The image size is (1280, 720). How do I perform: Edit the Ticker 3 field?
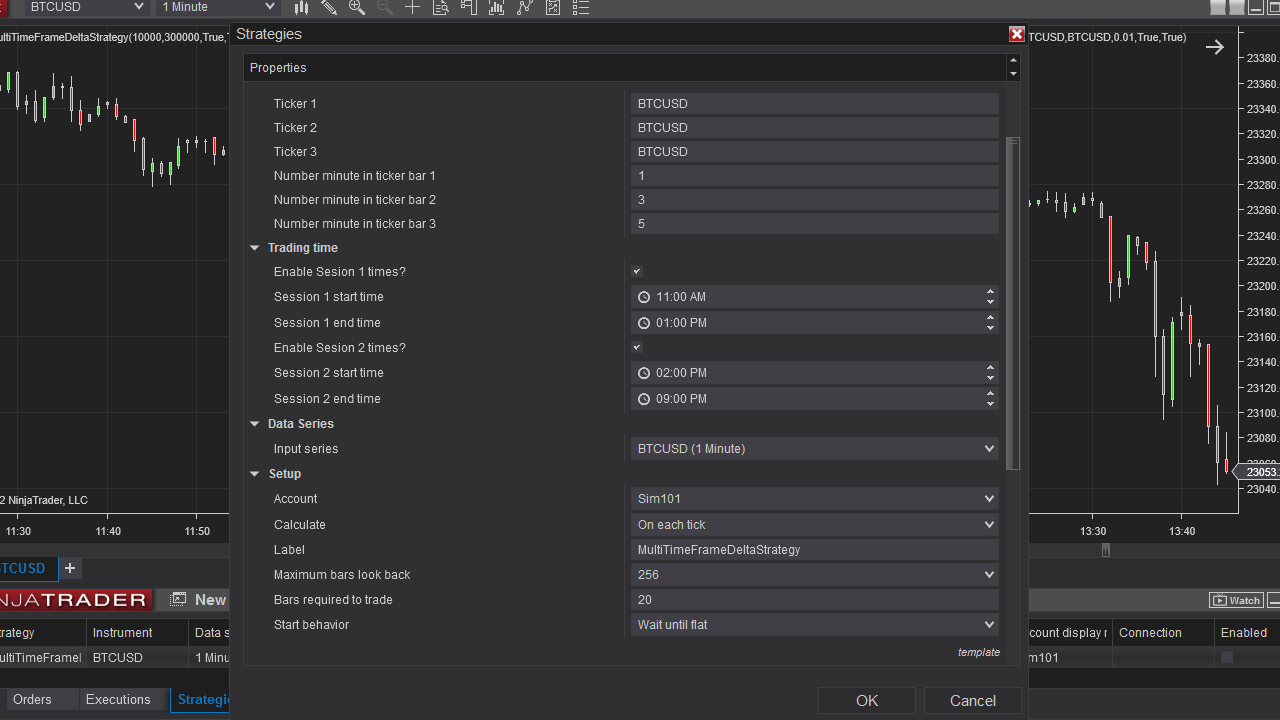tap(815, 152)
